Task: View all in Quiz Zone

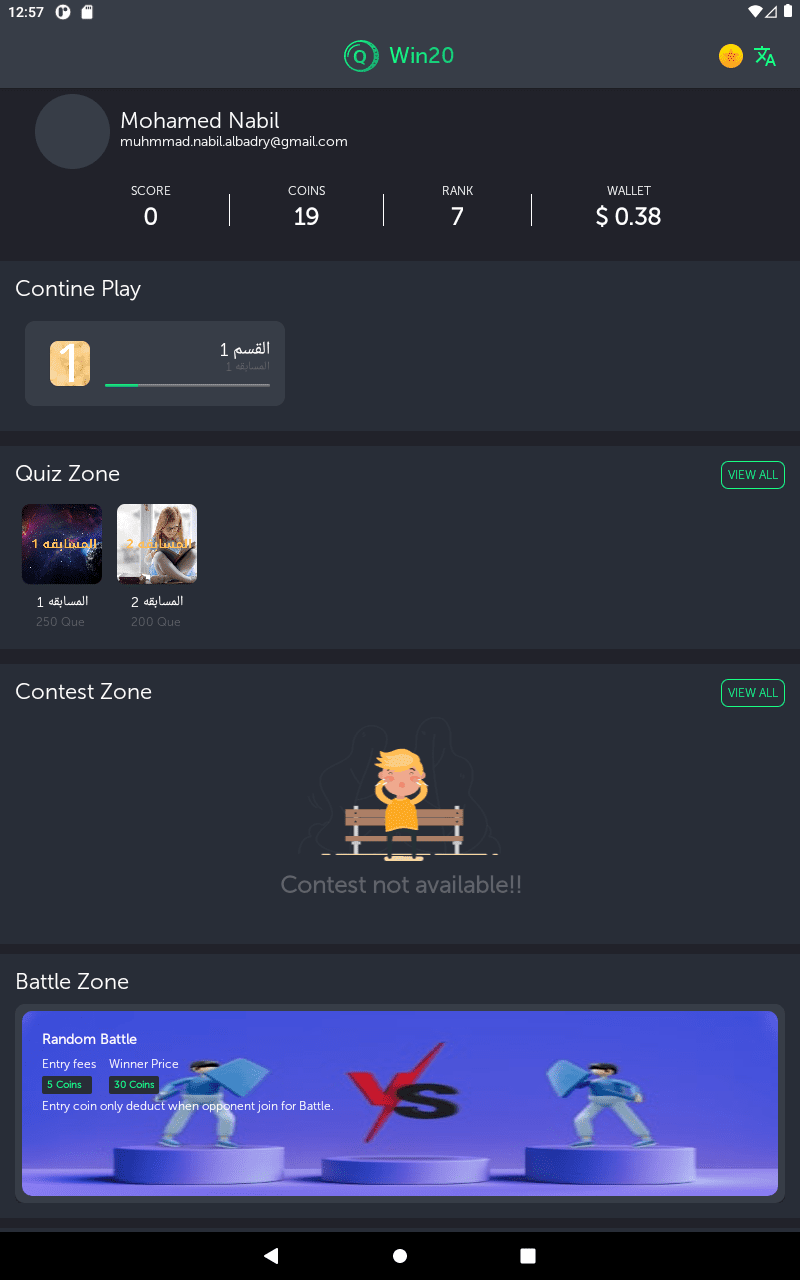Action: [753, 475]
